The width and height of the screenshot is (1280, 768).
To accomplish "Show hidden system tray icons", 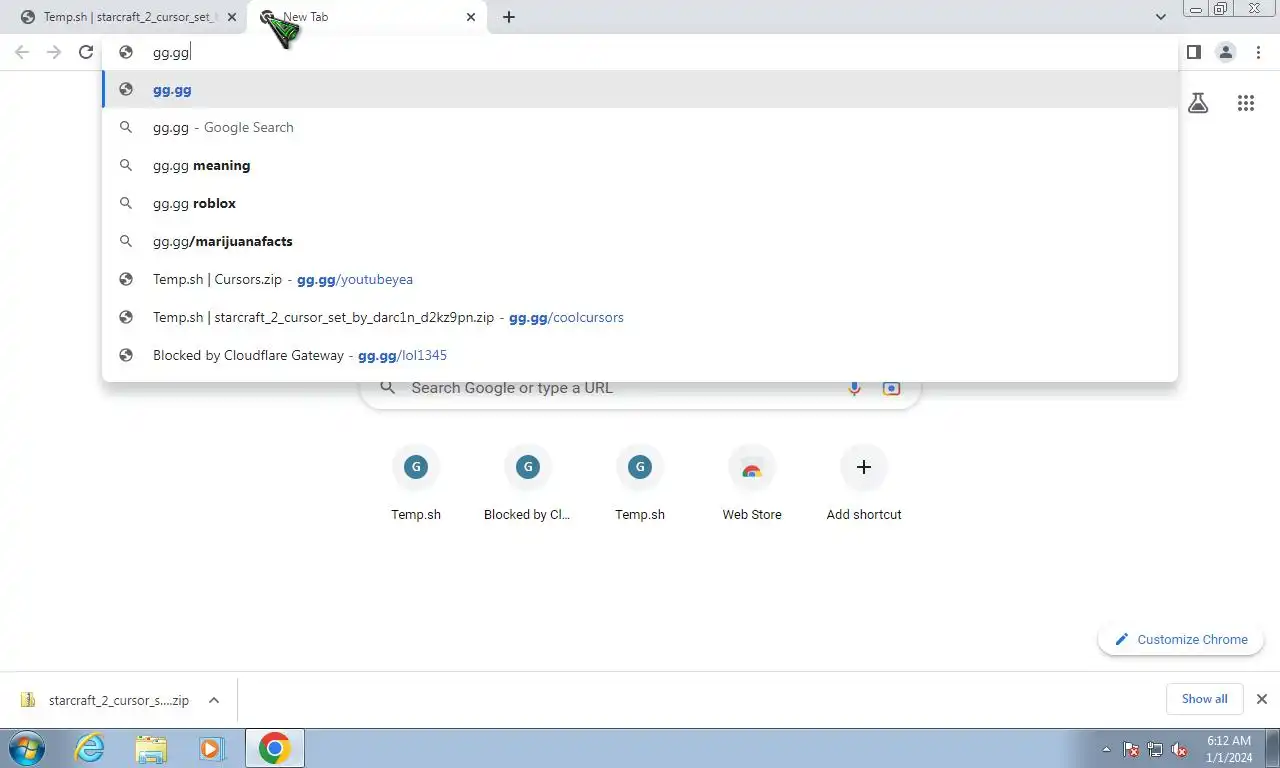I will (x=1106, y=749).
